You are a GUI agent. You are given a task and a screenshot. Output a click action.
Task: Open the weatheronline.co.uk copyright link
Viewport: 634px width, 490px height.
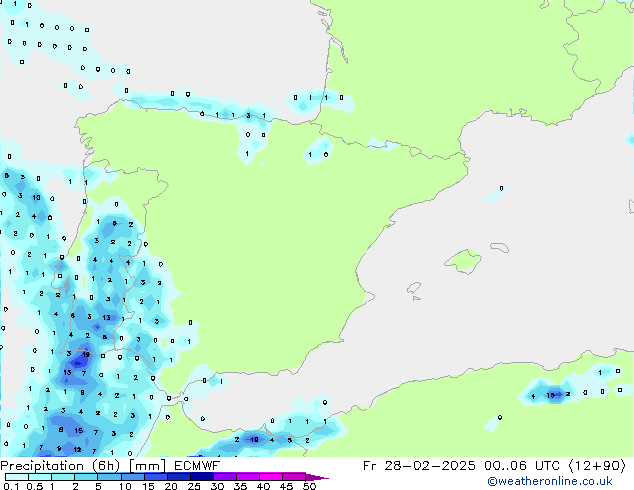click(550, 481)
